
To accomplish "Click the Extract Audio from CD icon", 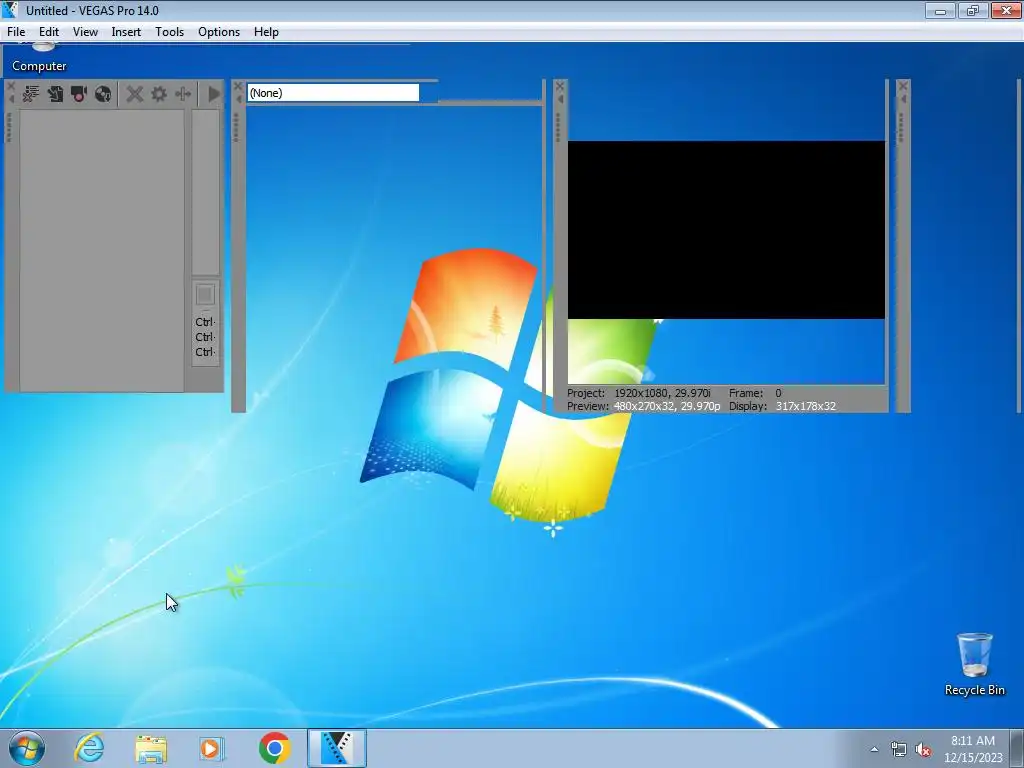I will (103, 94).
